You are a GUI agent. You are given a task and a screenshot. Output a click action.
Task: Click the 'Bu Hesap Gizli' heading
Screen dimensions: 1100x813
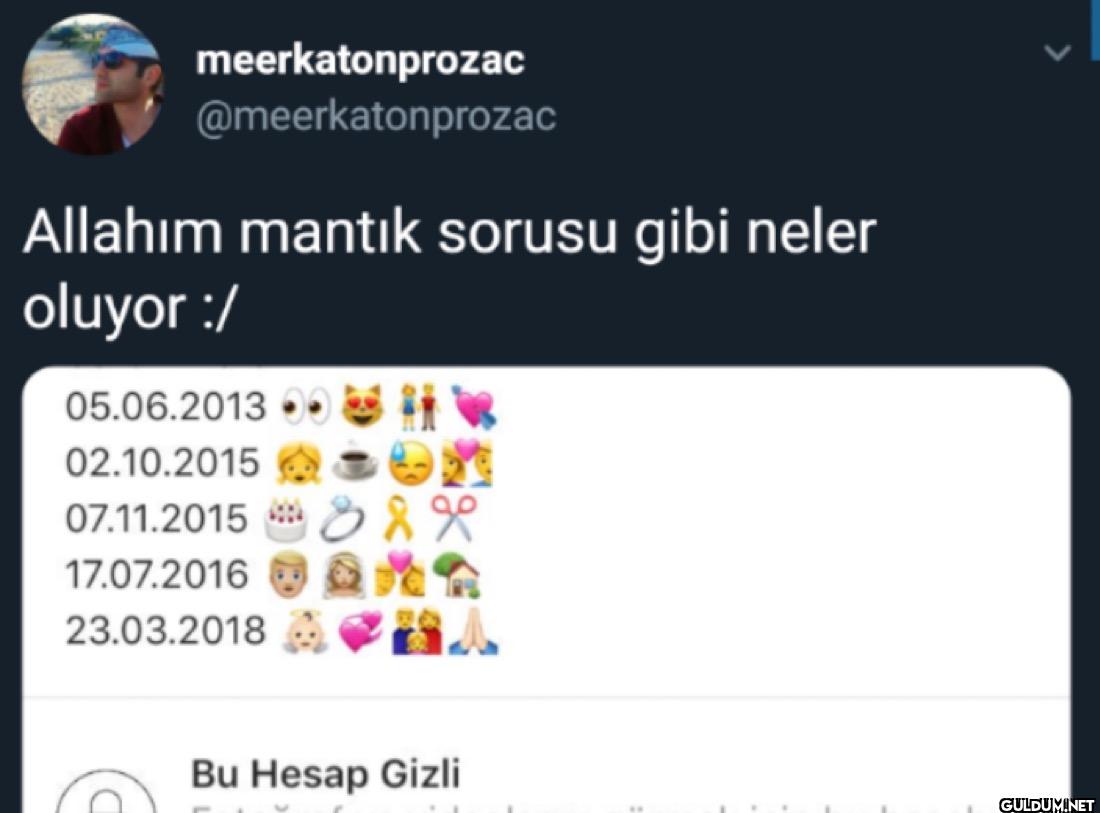tap(326, 774)
